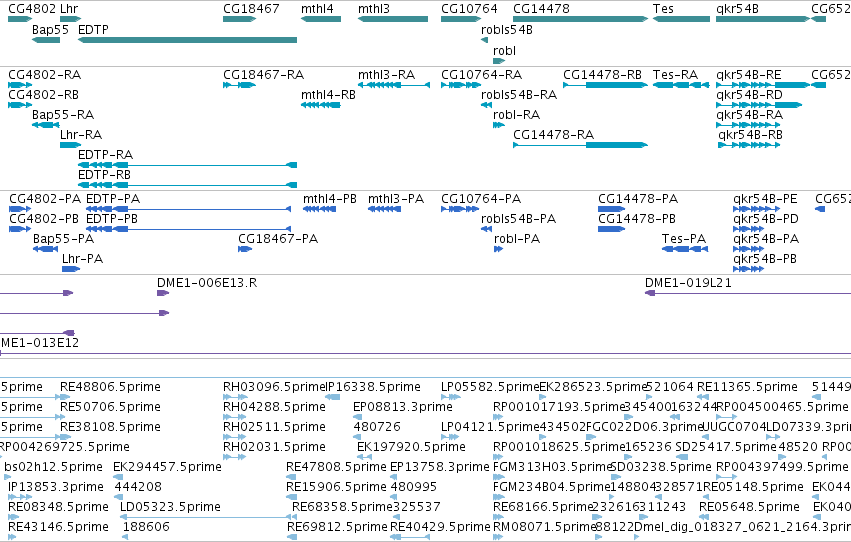
Task: Click the mthl4-PB protein label
Action: point(330,199)
